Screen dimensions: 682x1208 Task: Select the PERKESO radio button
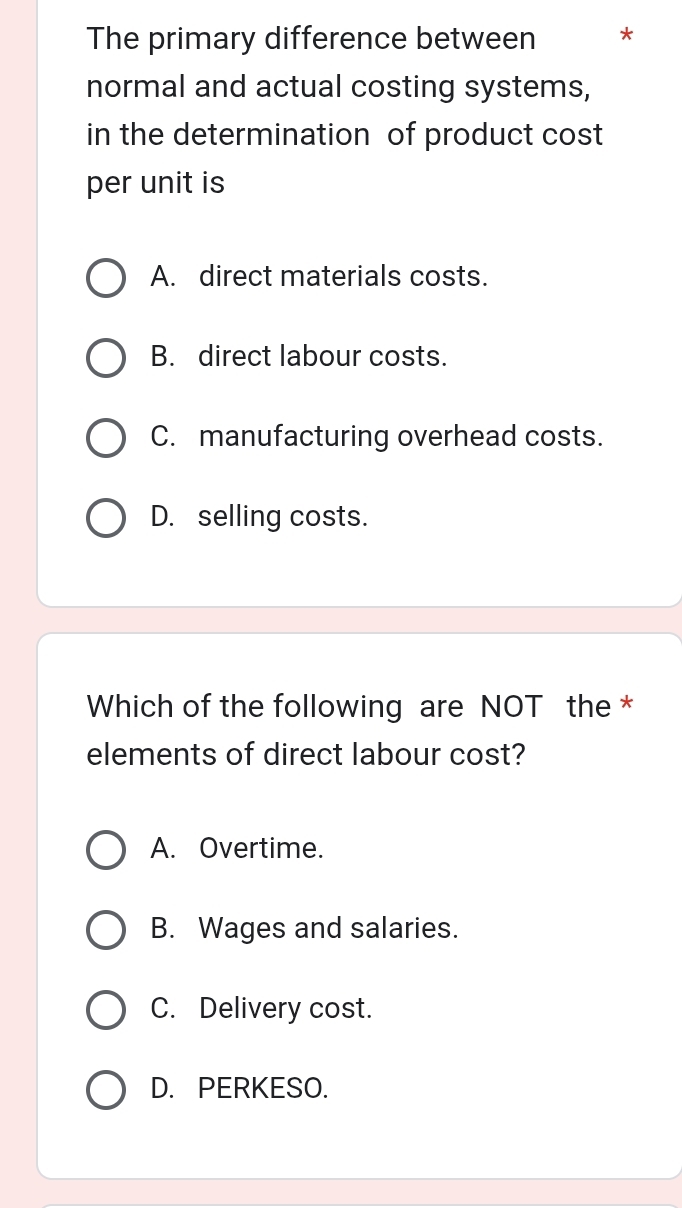[106, 1089]
